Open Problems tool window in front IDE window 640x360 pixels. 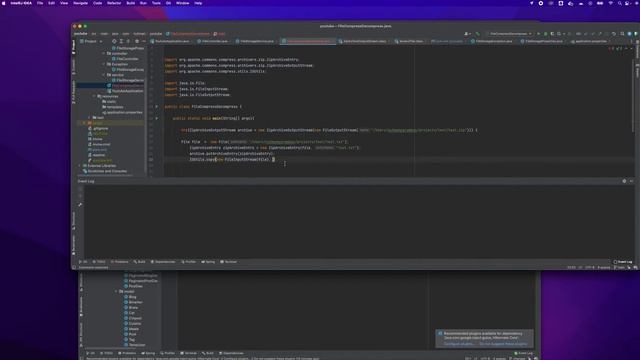[x=120, y=262]
